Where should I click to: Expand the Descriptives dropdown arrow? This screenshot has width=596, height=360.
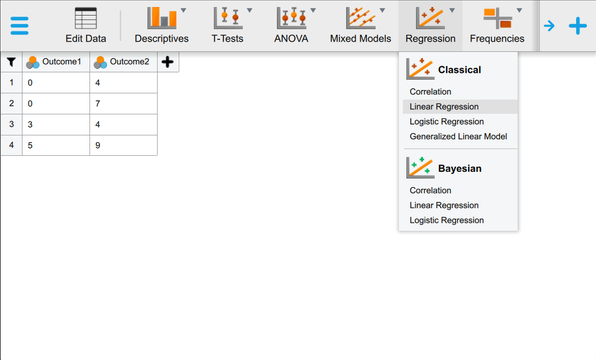184,10
